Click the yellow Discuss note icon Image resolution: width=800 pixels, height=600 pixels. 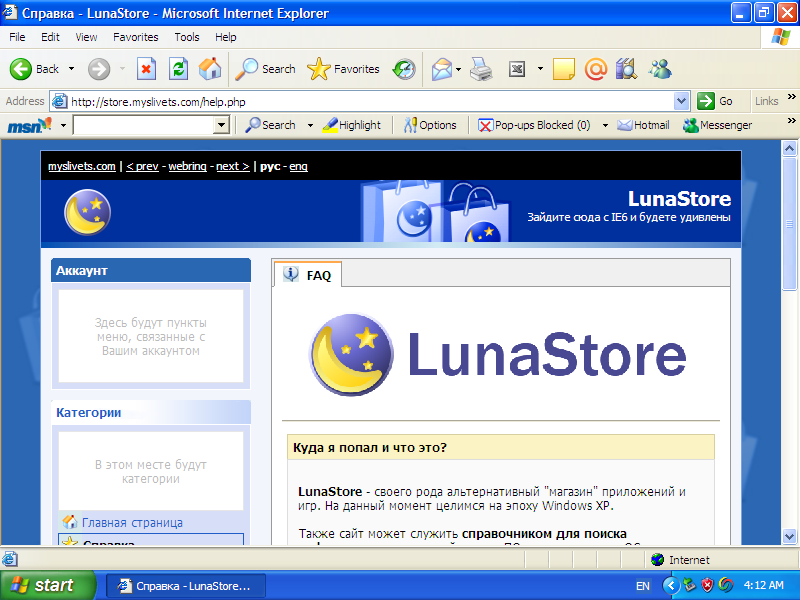coord(563,69)
